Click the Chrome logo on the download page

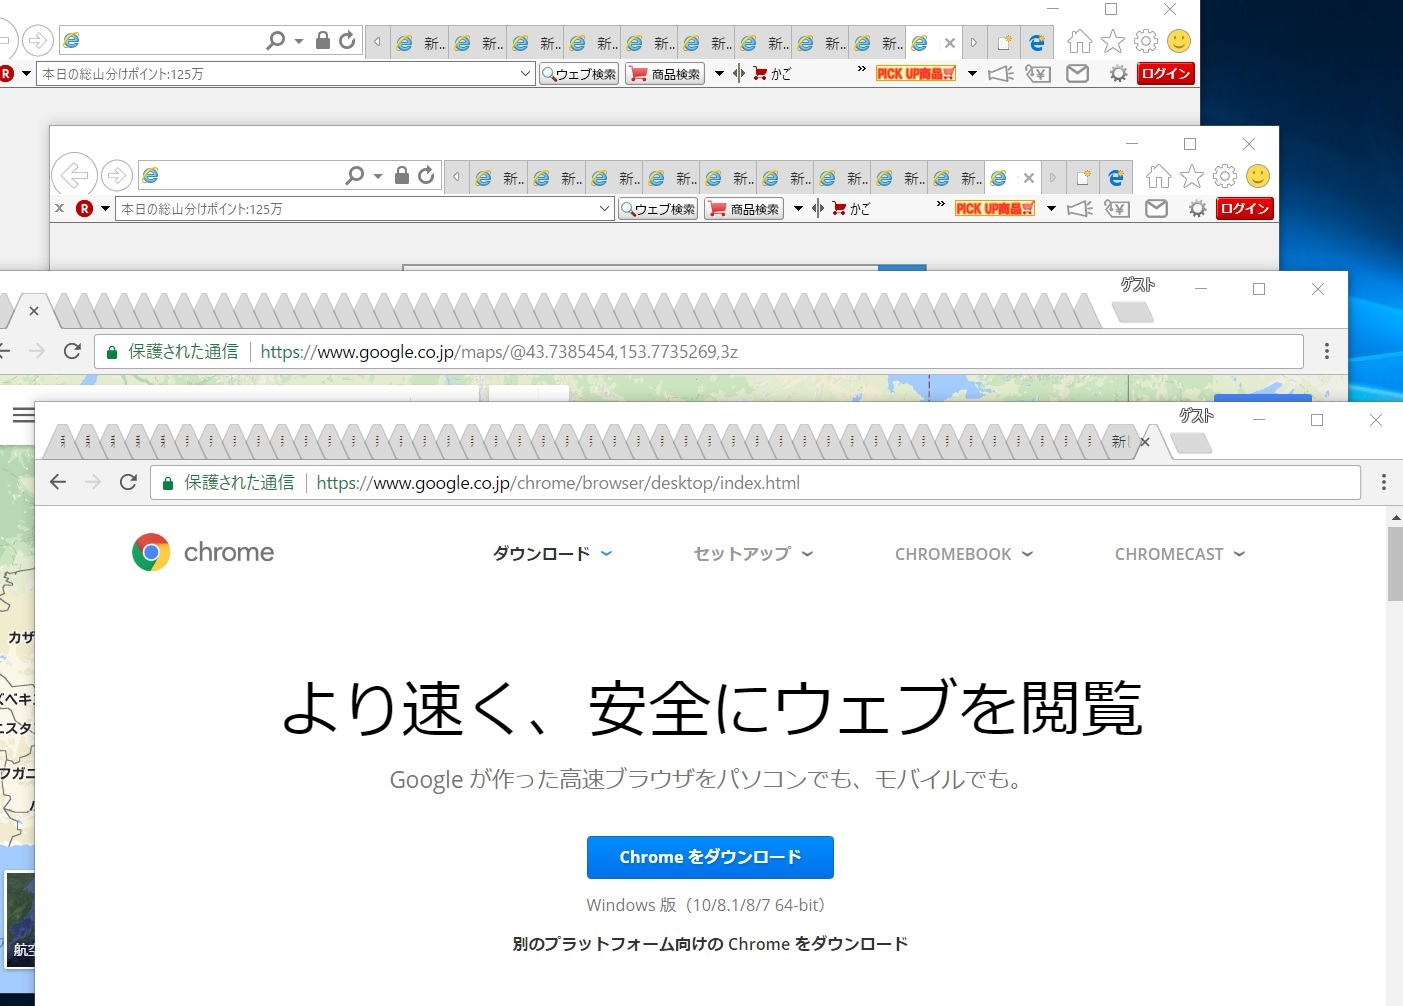150,551
